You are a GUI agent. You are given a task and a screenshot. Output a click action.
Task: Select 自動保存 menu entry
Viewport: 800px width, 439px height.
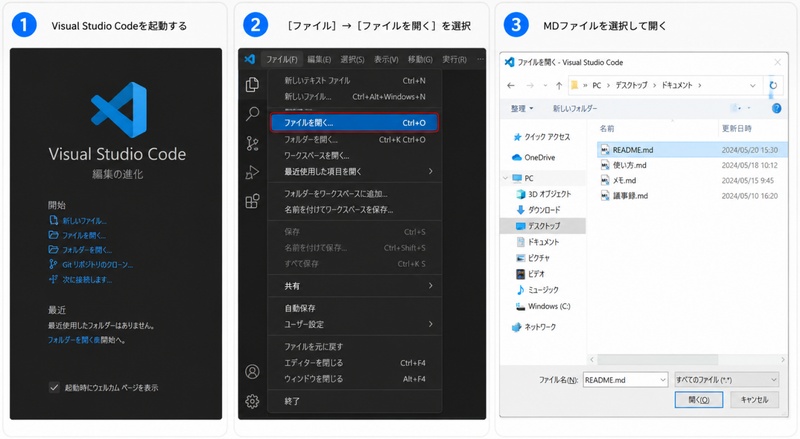tap(354, 308)
